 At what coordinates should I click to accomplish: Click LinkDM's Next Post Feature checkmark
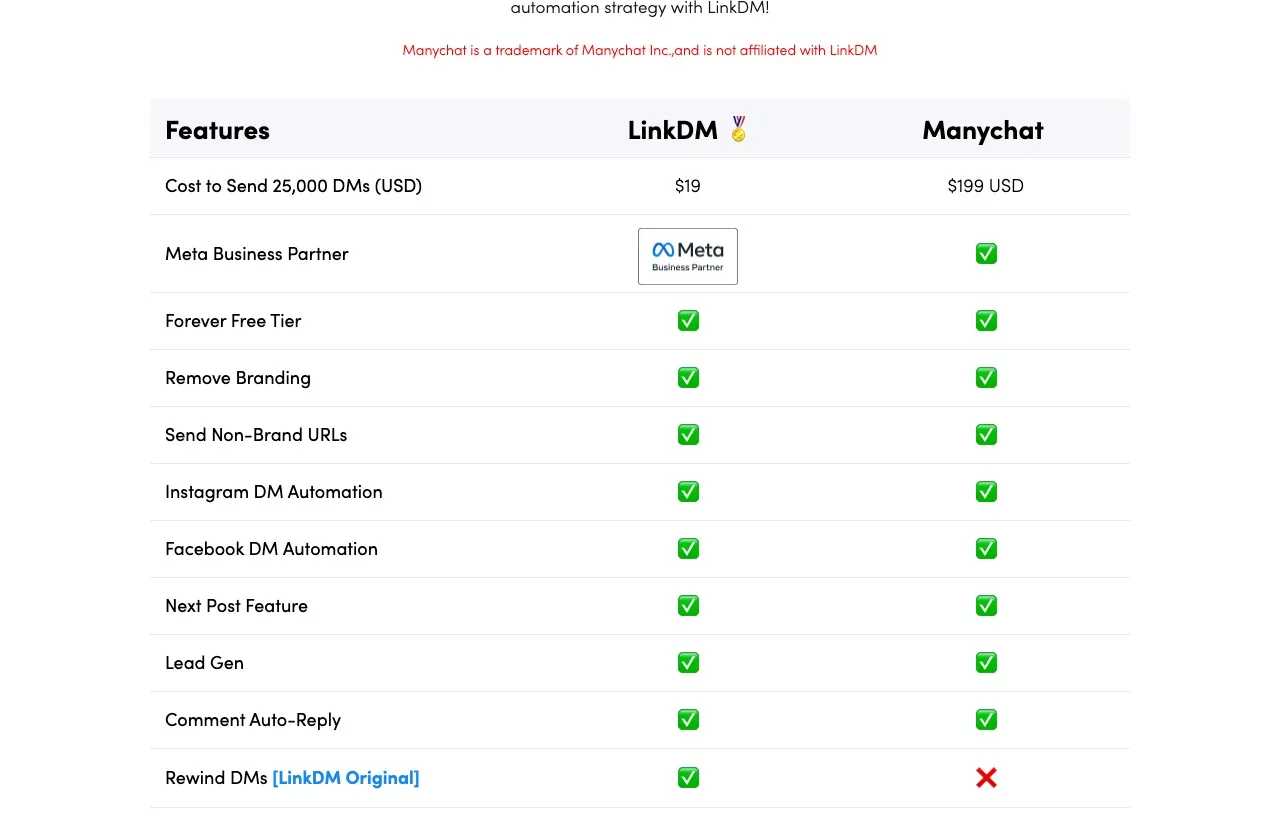click(688, 606)
